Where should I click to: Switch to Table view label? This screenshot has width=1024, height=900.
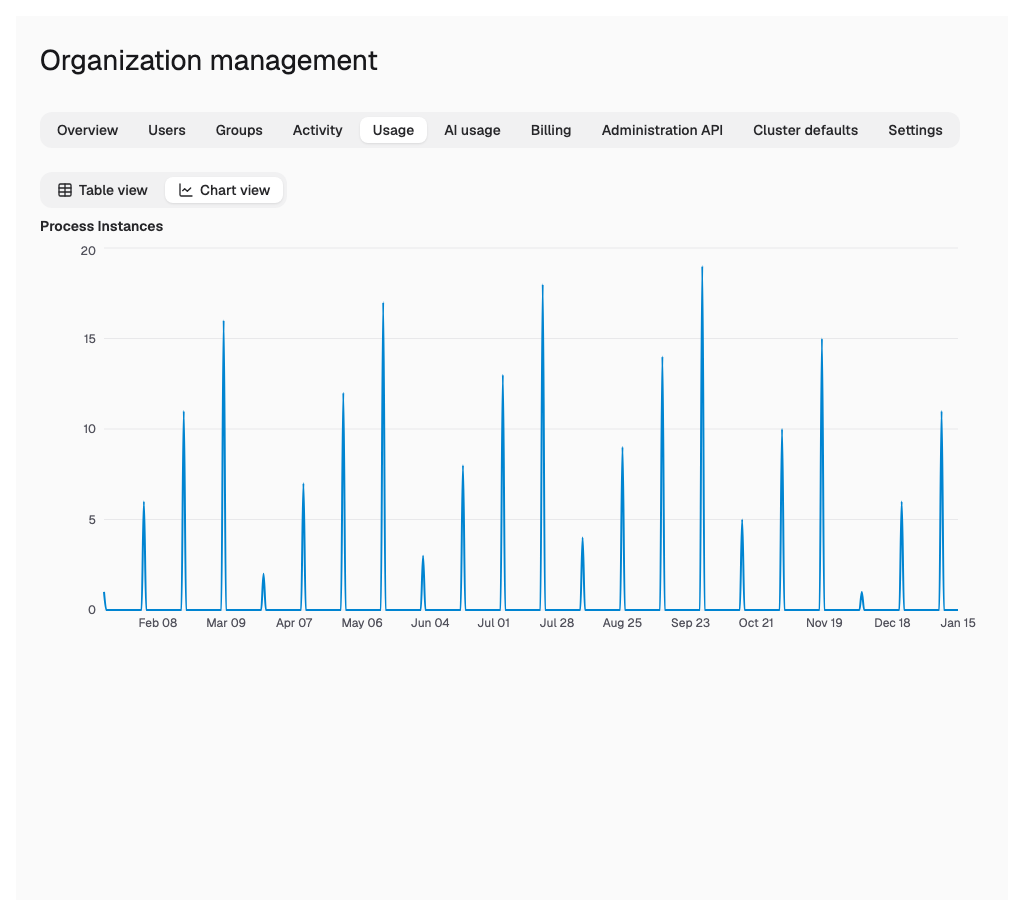click(x=113, y=190)
